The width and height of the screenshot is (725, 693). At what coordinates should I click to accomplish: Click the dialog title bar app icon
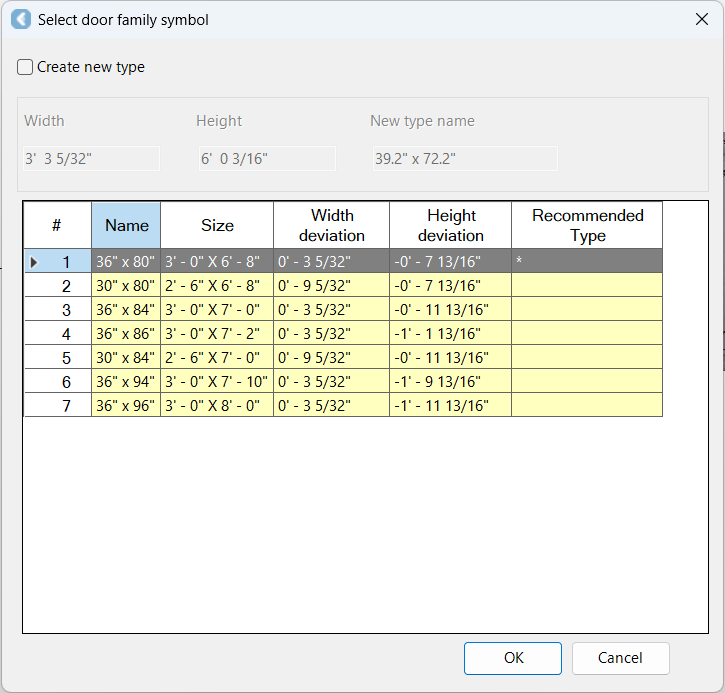click(20, 19)
